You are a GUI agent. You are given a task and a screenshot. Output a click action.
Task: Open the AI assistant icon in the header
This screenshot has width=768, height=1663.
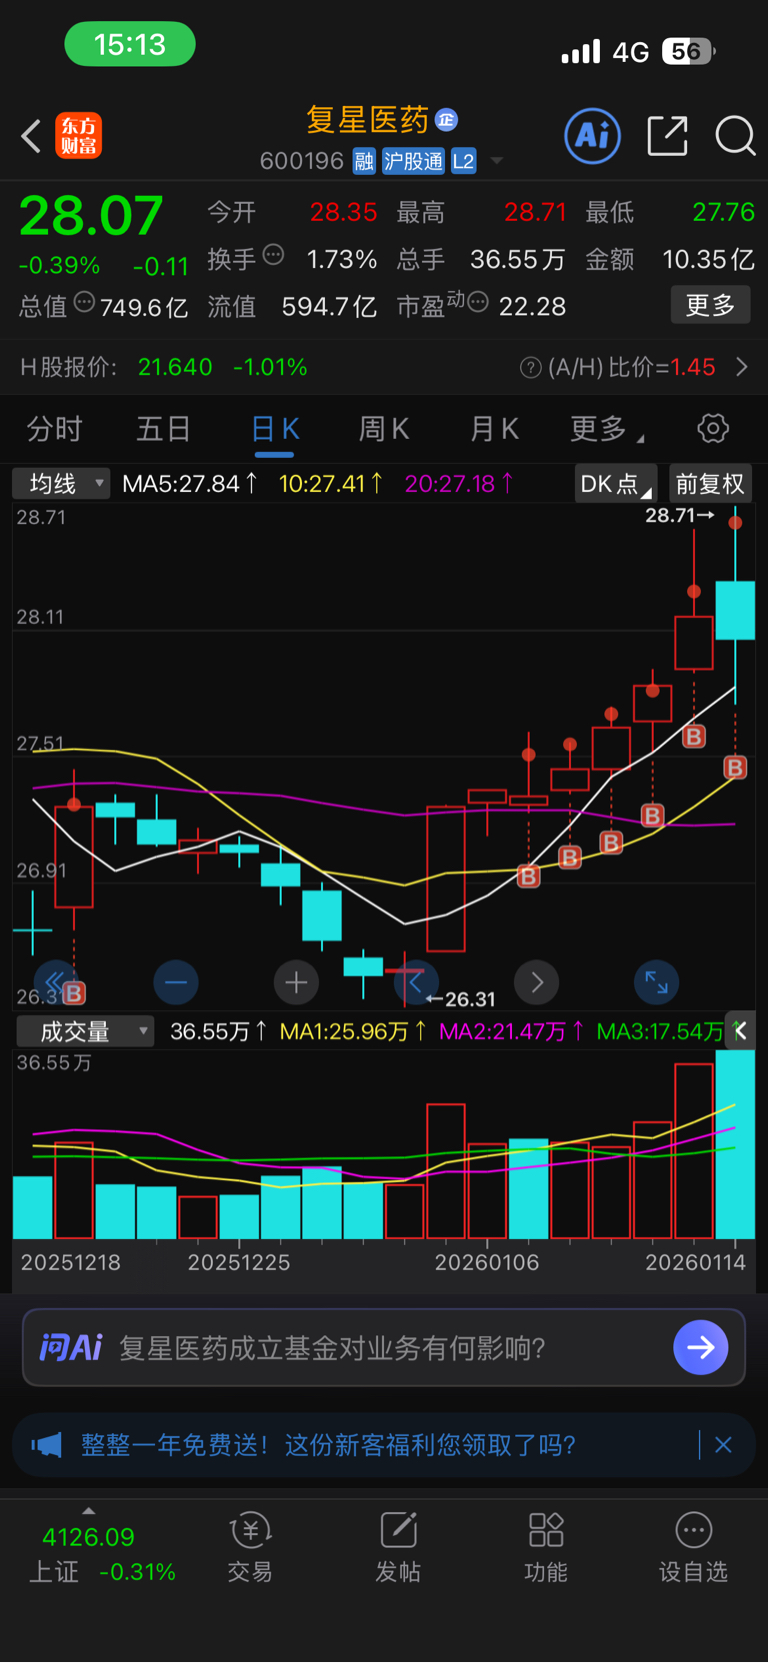(x=593, y=135)
